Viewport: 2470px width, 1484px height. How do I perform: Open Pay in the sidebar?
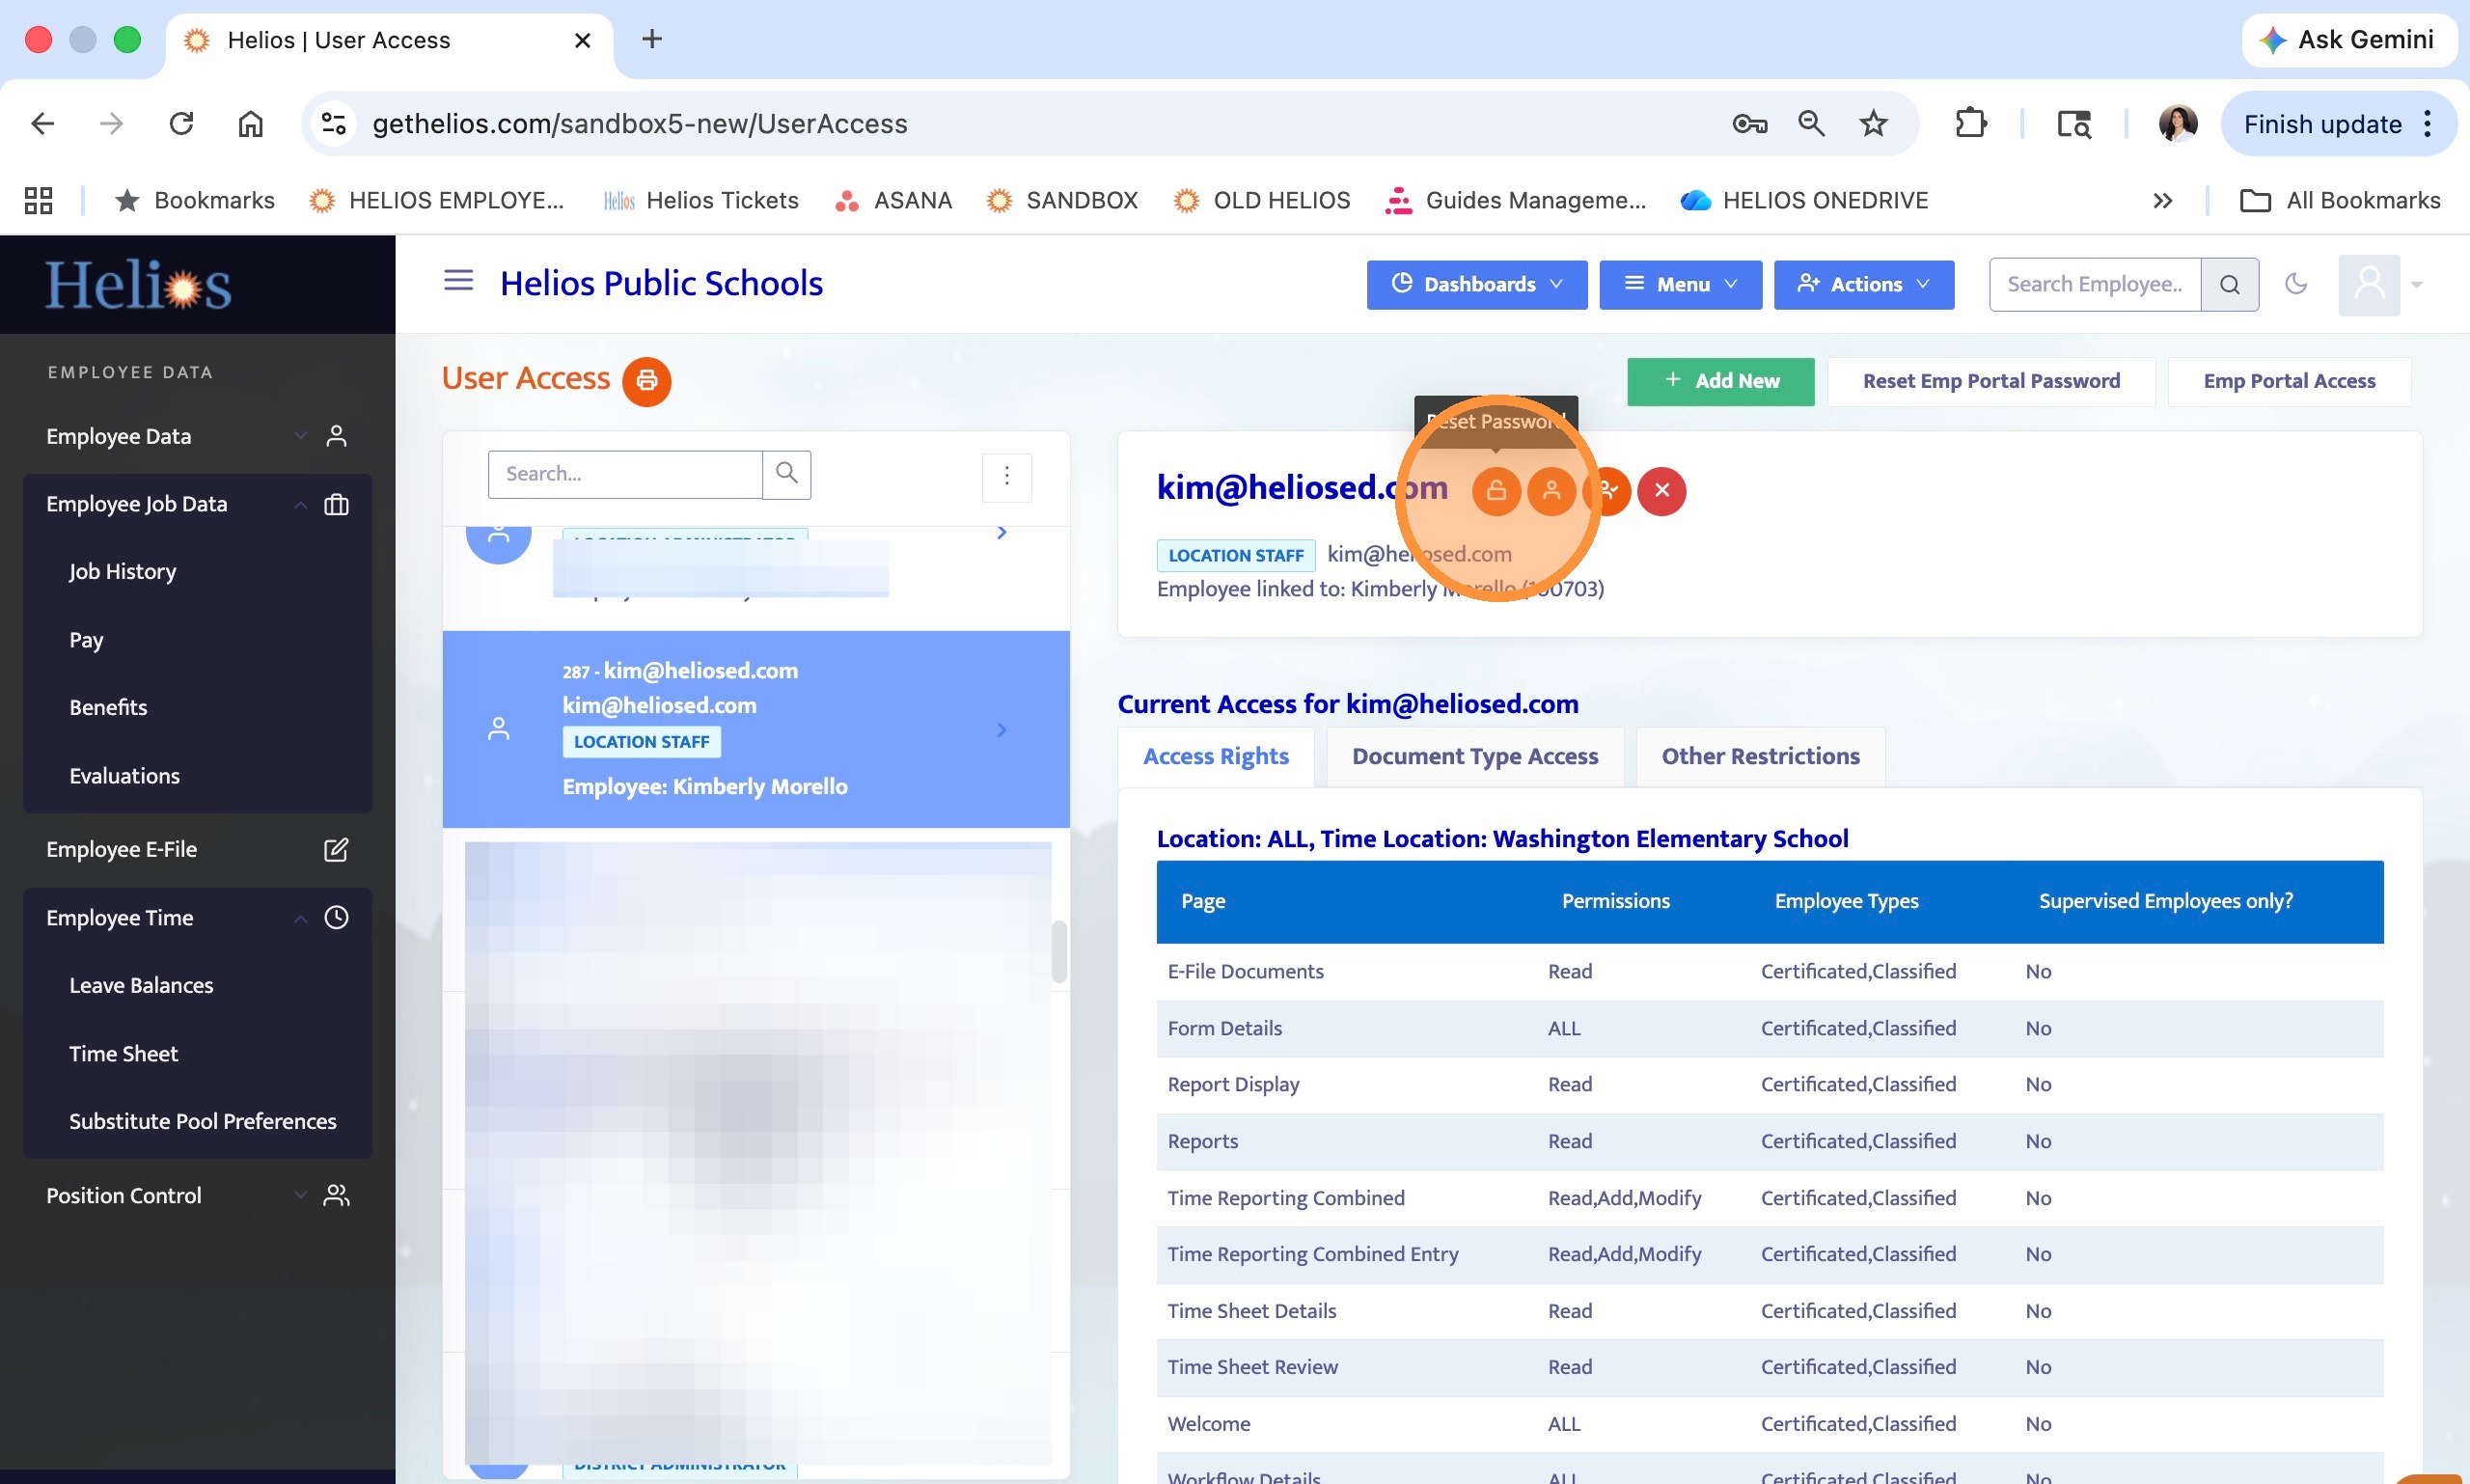pyautogui.click(x=86, y=640)
